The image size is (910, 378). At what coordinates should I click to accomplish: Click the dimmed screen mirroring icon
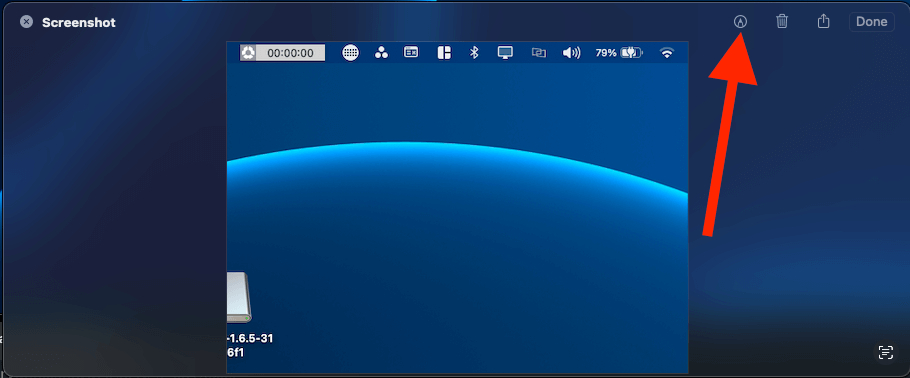[539, 53]
